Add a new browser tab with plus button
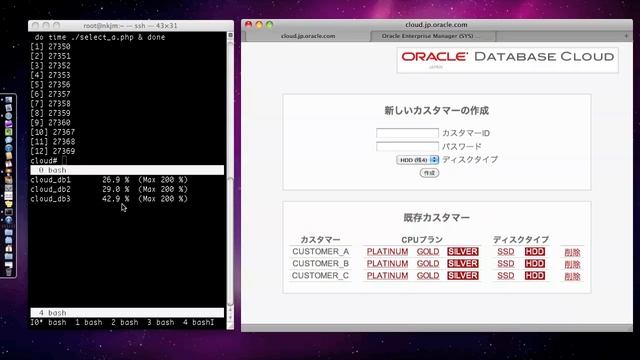This screenshot has width=640, height=360. click(x=626, y=36)
